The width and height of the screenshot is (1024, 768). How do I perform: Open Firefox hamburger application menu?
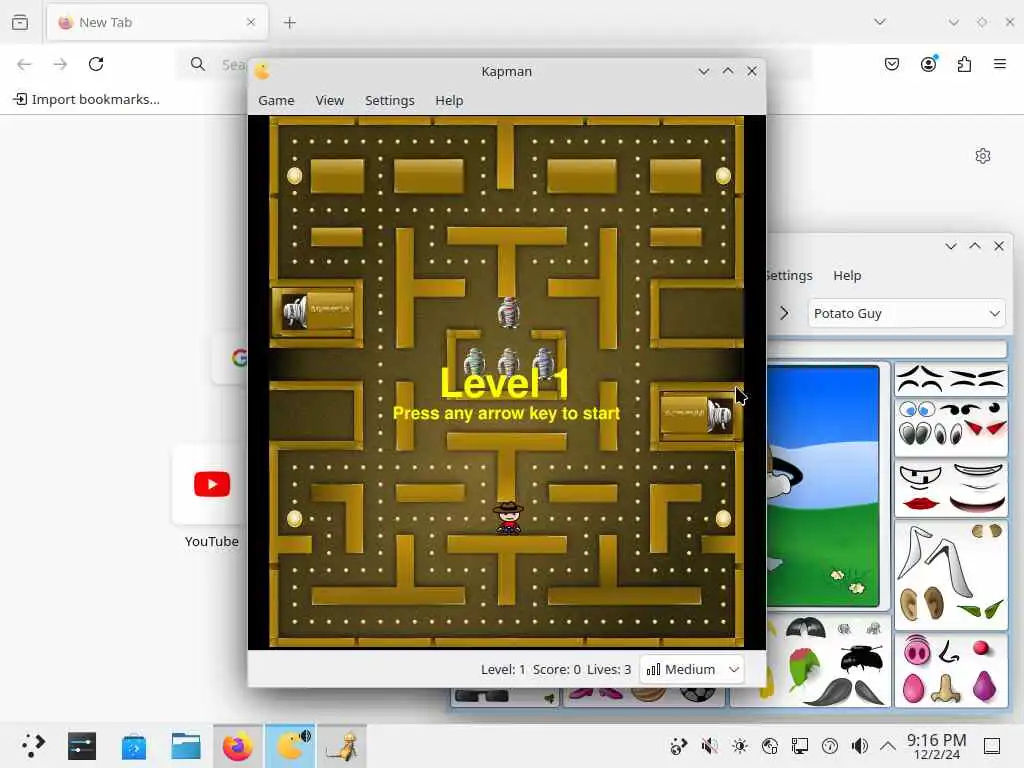tap(1000, 64)
